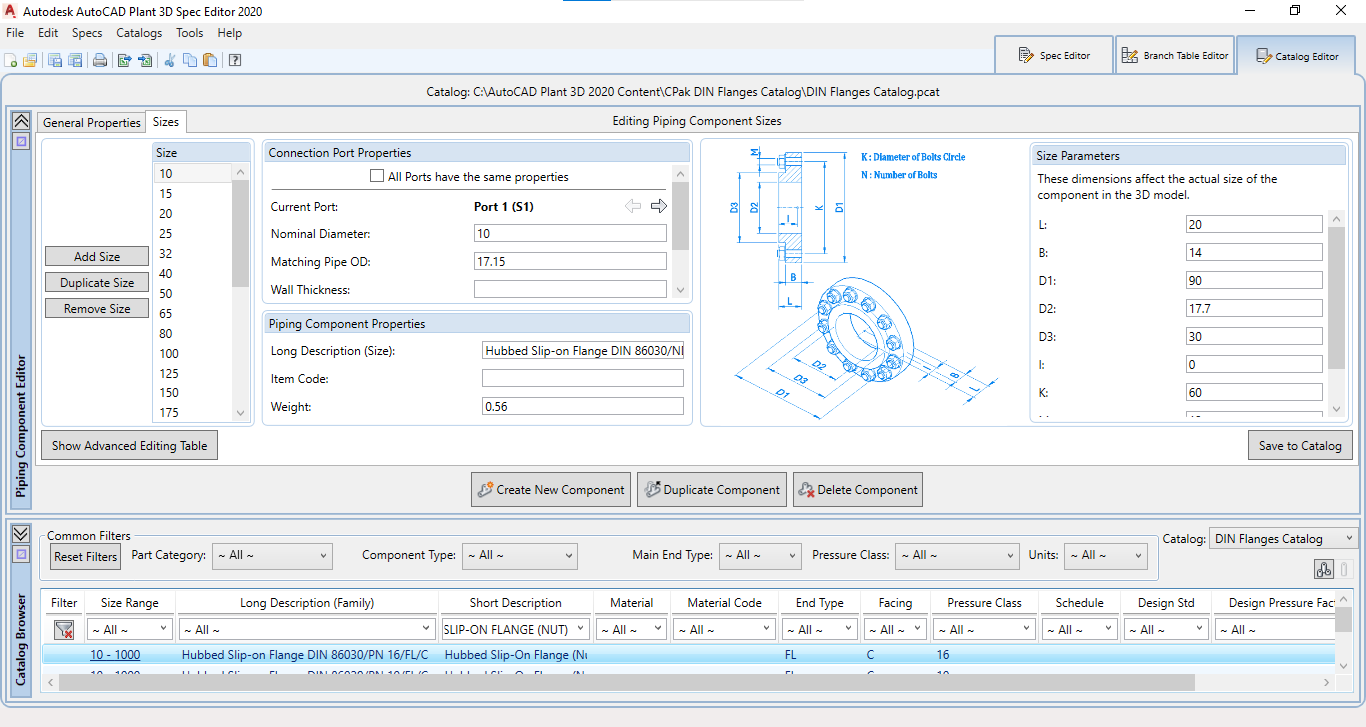Click the 10 - 1000 size range link
1366x727 pixels.
(115, 655)
